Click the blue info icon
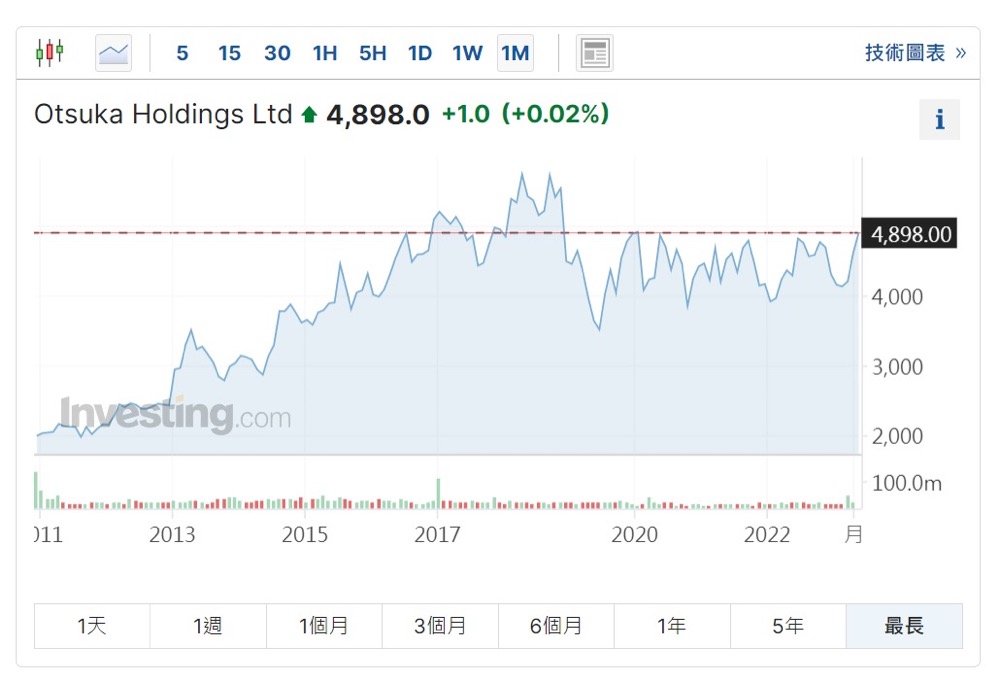 click(939, 120)
